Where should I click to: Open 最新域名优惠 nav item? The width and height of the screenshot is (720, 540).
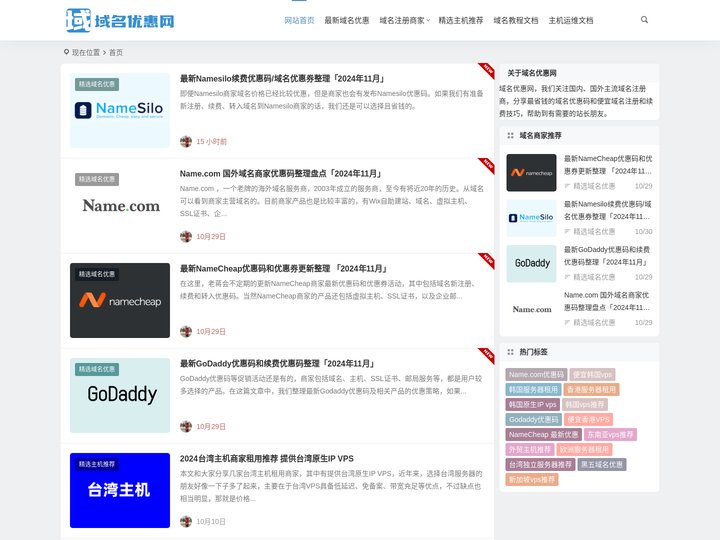click(347, 20)
